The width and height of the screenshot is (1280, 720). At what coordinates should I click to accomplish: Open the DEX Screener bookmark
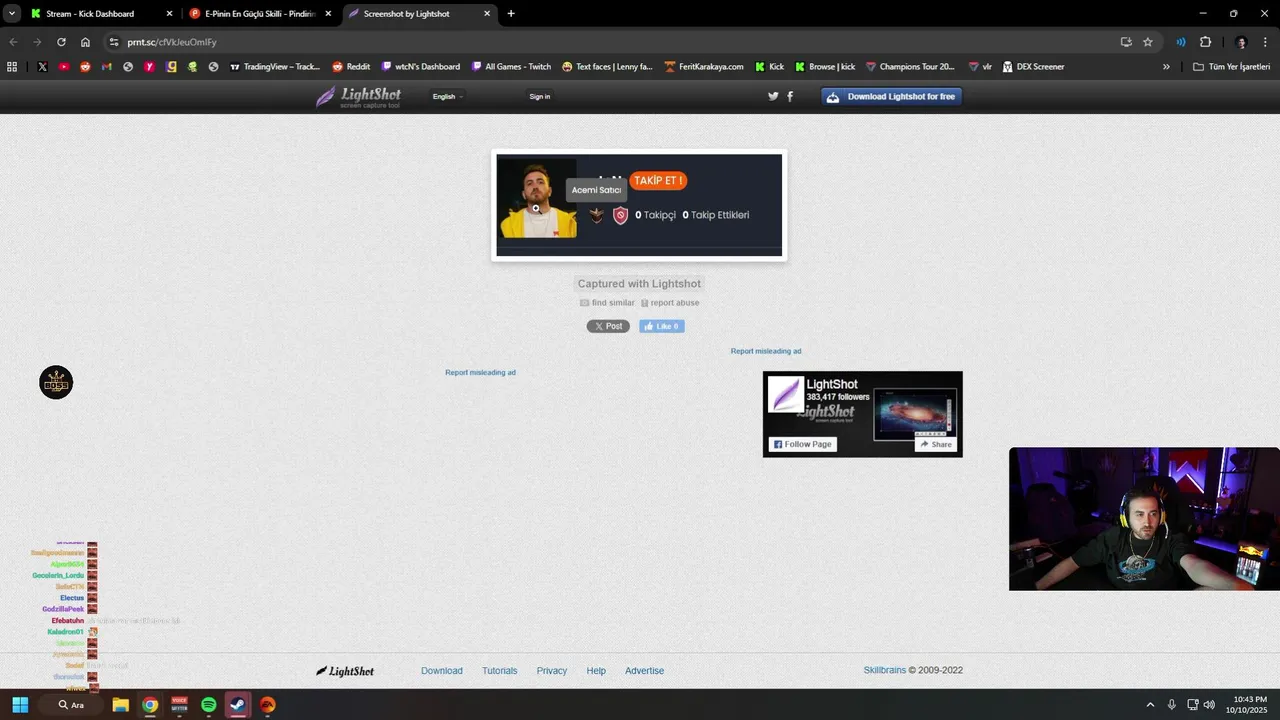tap(1033, 67)
